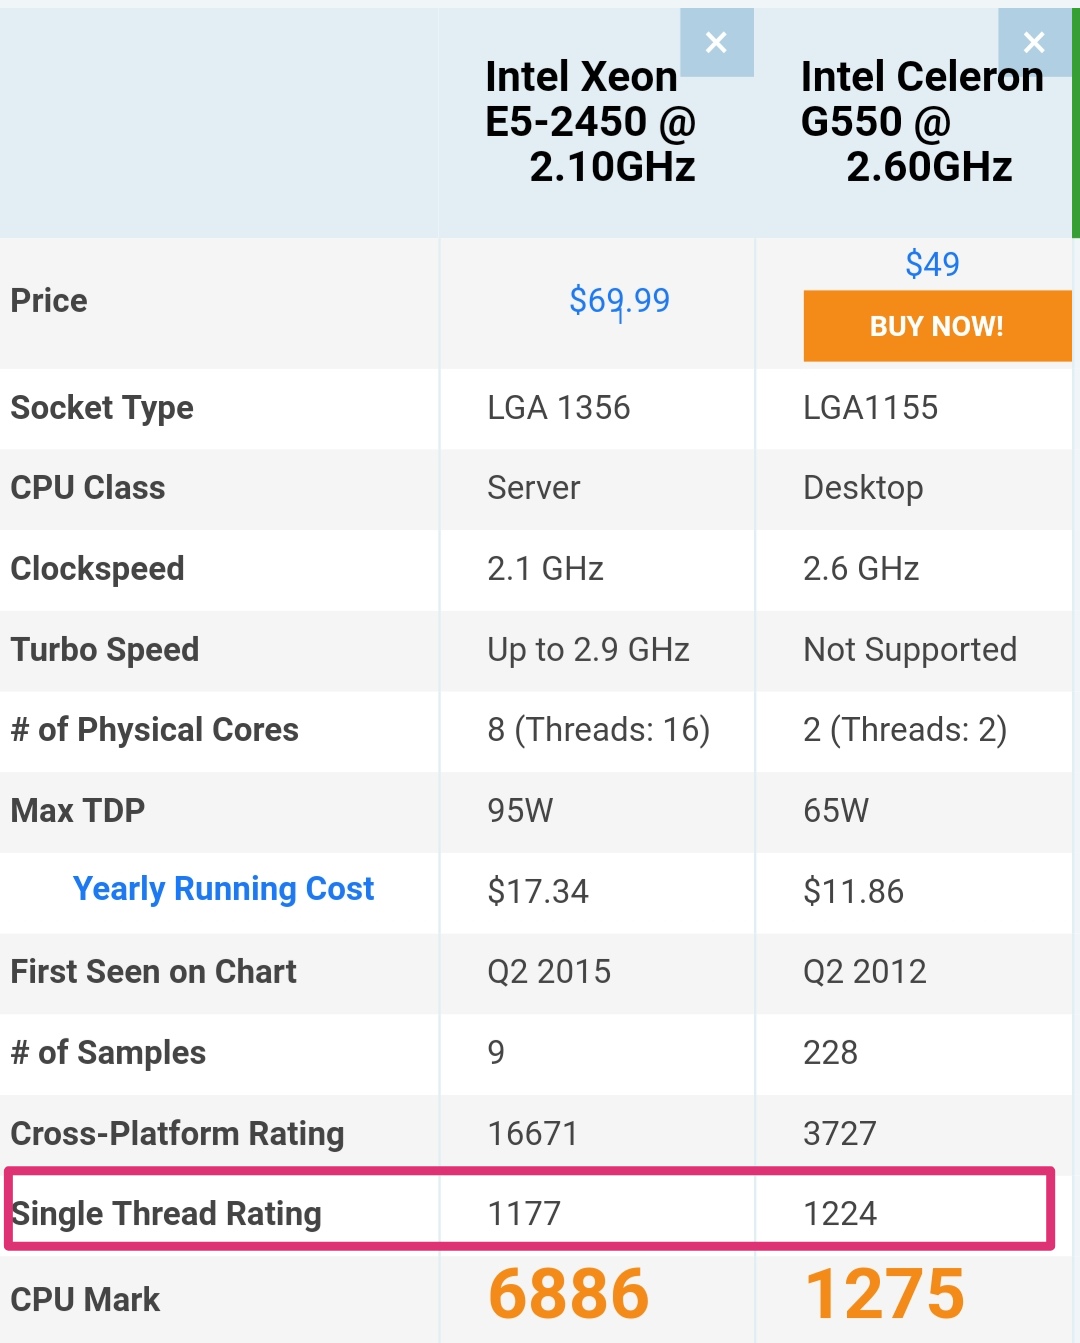Click the Max TDP row label
The width and height of the screenshot is (1080, 1343).
coord(78,811)
